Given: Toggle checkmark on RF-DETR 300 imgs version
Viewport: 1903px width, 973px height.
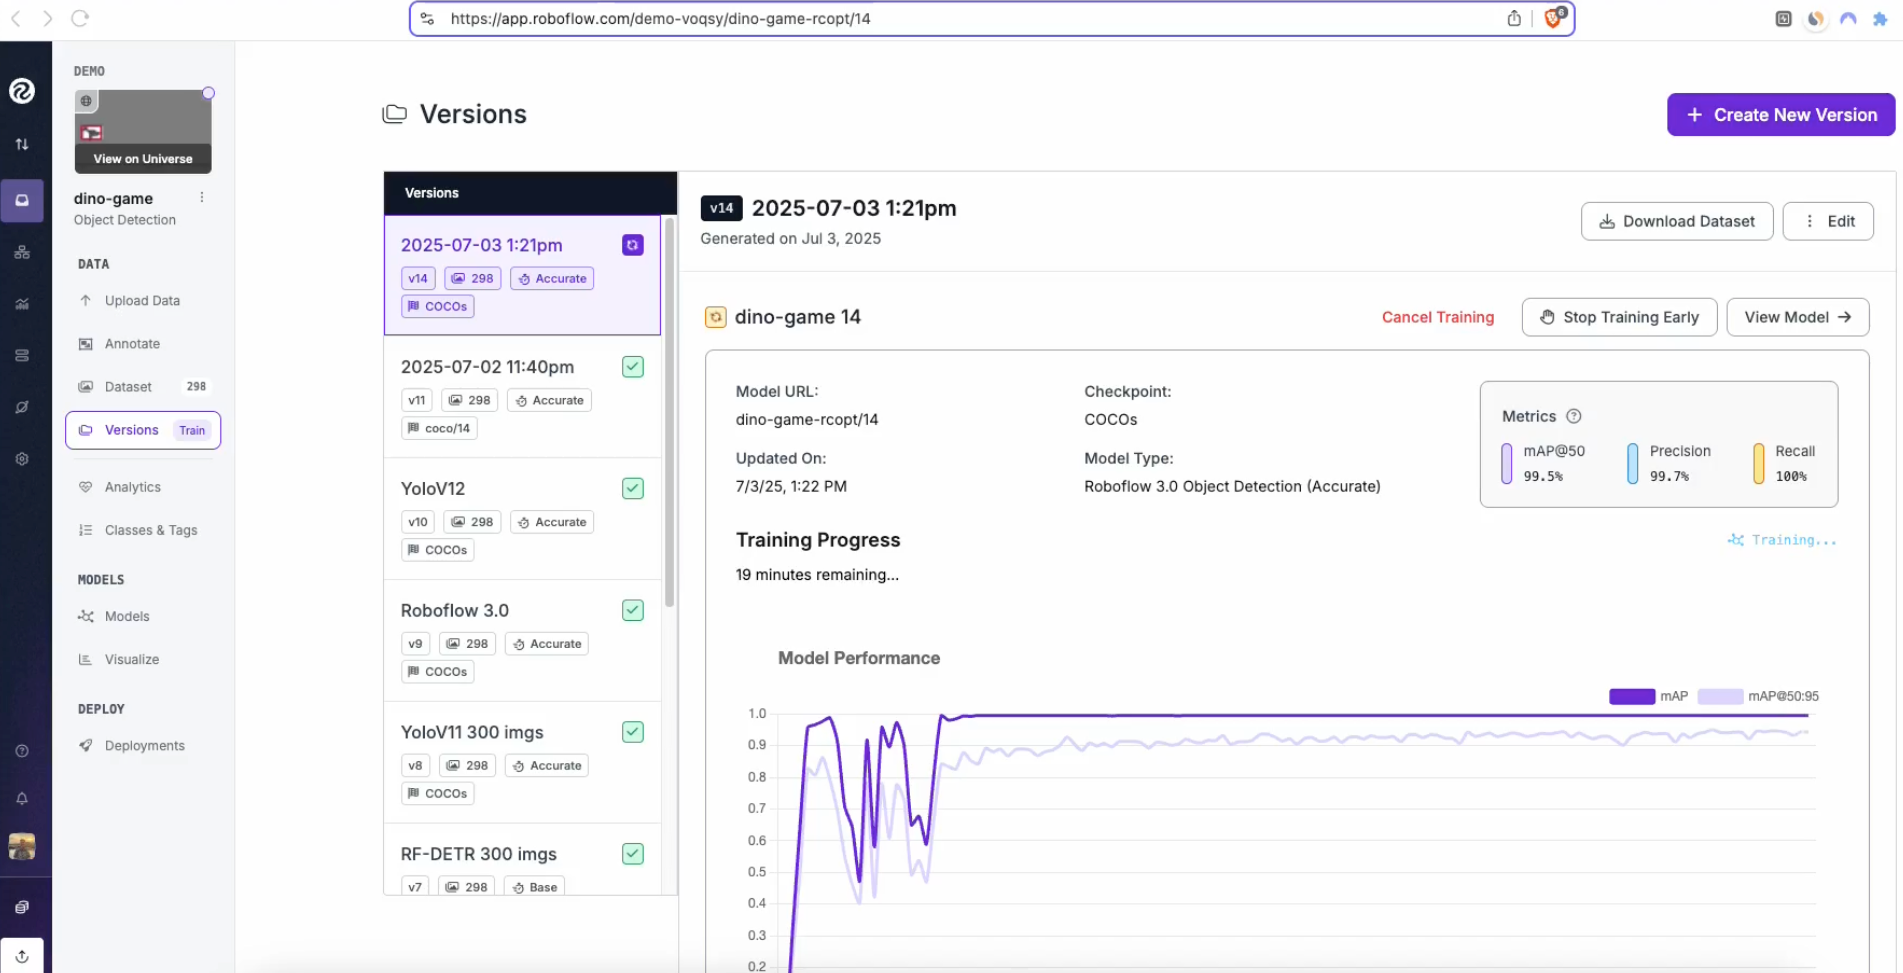Looking at the screenshot, I should pos(633,854).
